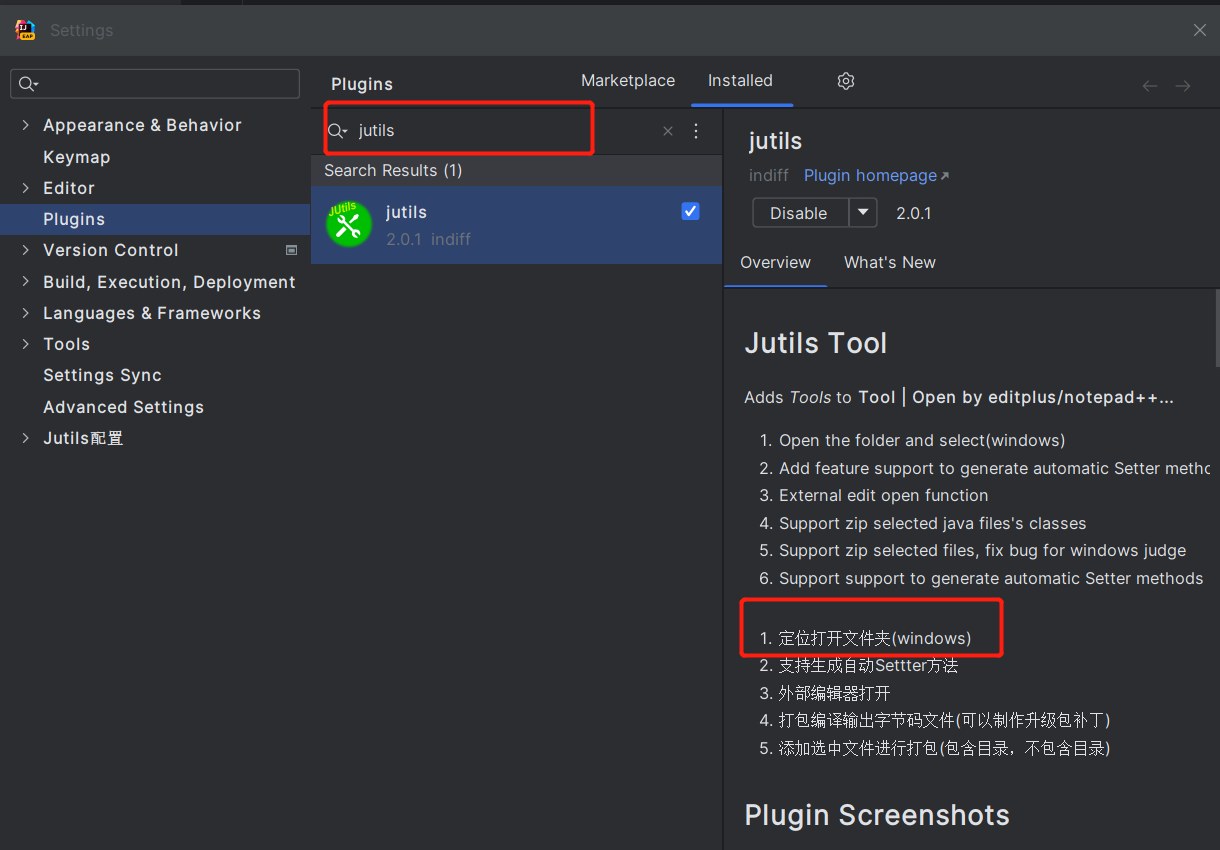Expand the Jutils配置 settings node

click(x=25, y=438)
